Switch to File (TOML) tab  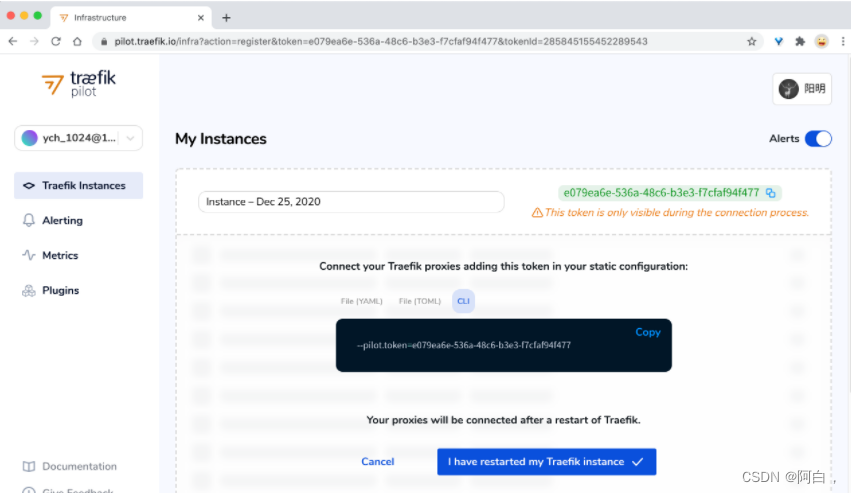tap(420, 301)
